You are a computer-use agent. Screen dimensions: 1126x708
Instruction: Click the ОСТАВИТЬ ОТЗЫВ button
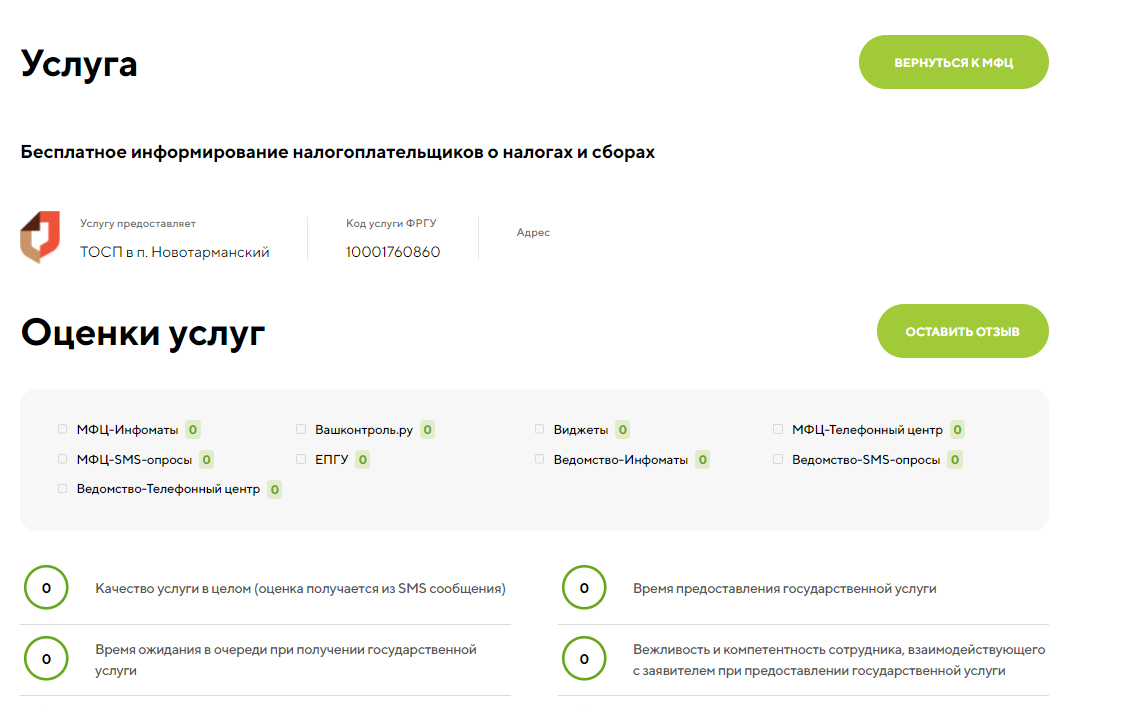click(x=962, y=331)
